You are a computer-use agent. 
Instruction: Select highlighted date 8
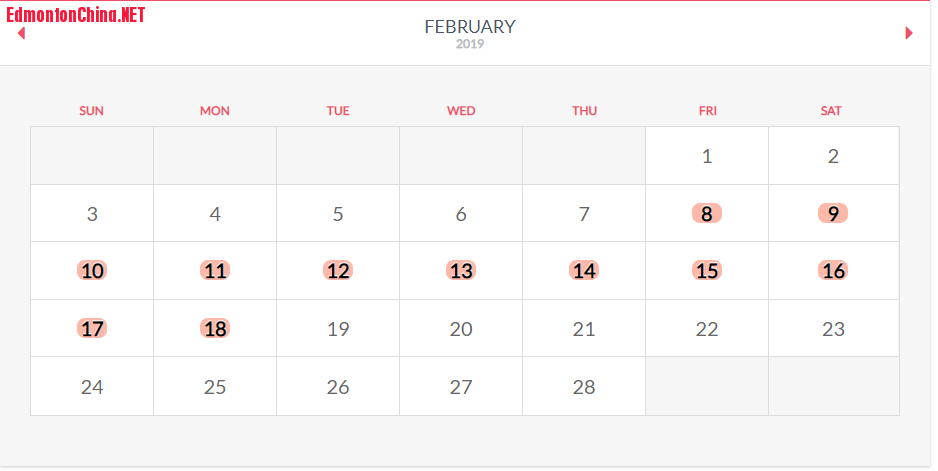pos(706,213)
